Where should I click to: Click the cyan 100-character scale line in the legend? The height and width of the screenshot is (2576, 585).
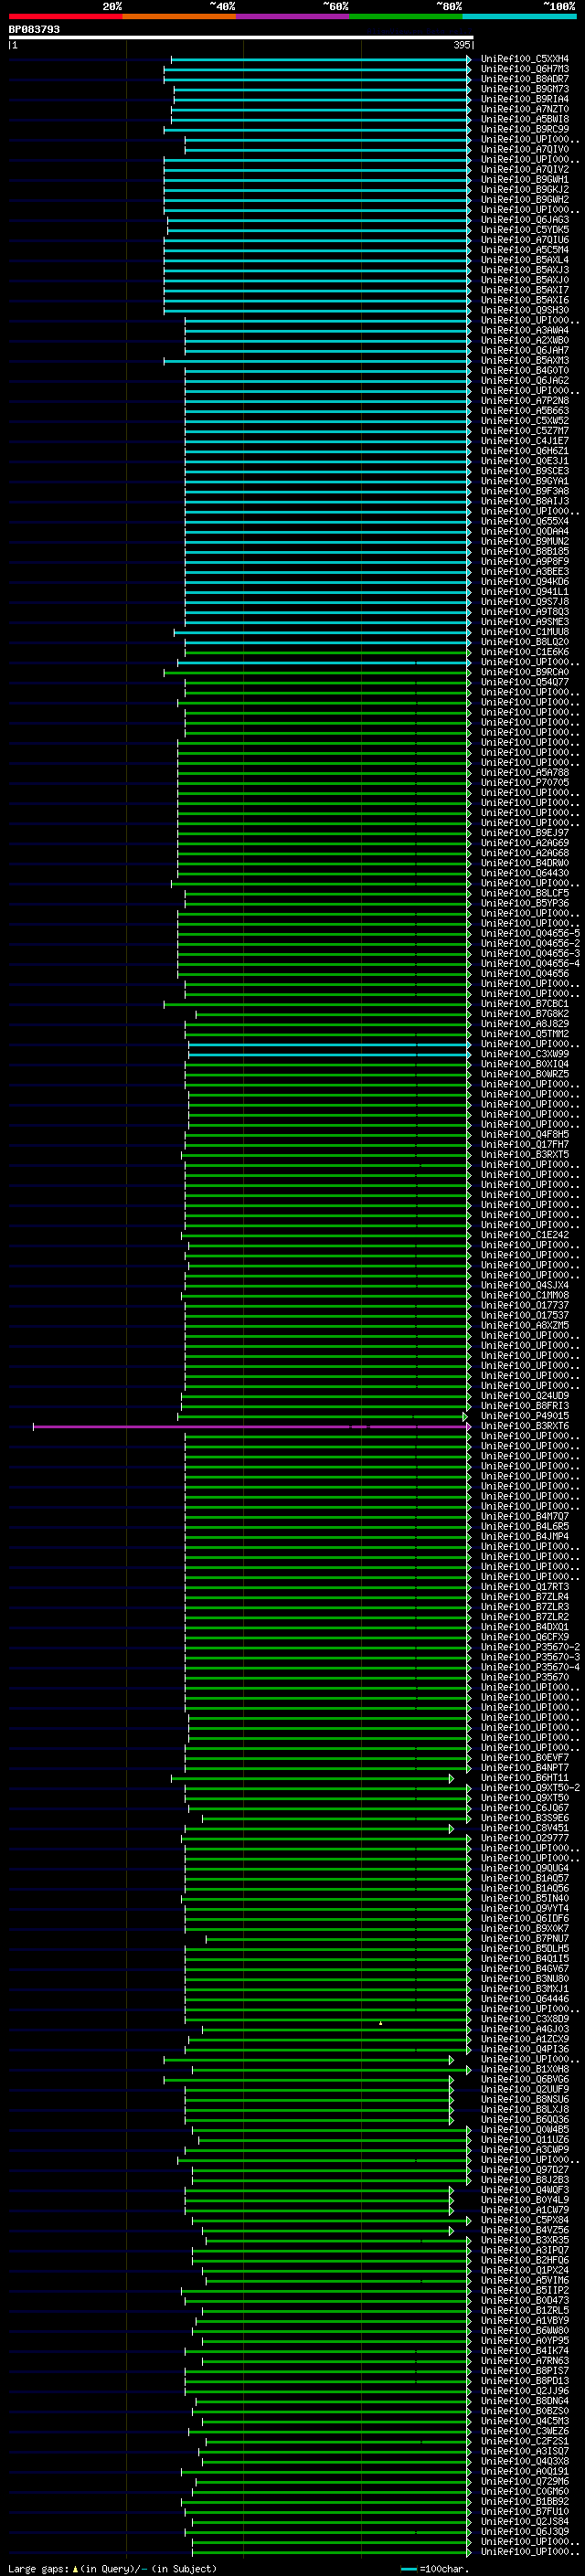click(x=408, y=2569)
